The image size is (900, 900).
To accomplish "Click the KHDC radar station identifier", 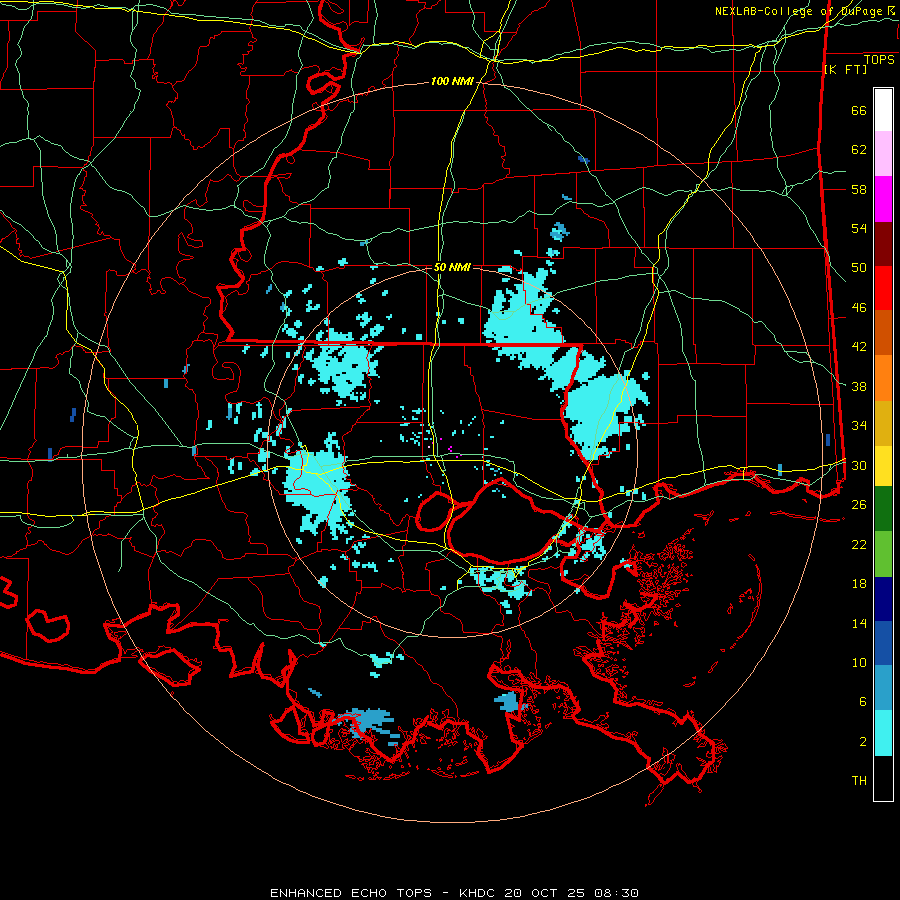I will point(479,893).
